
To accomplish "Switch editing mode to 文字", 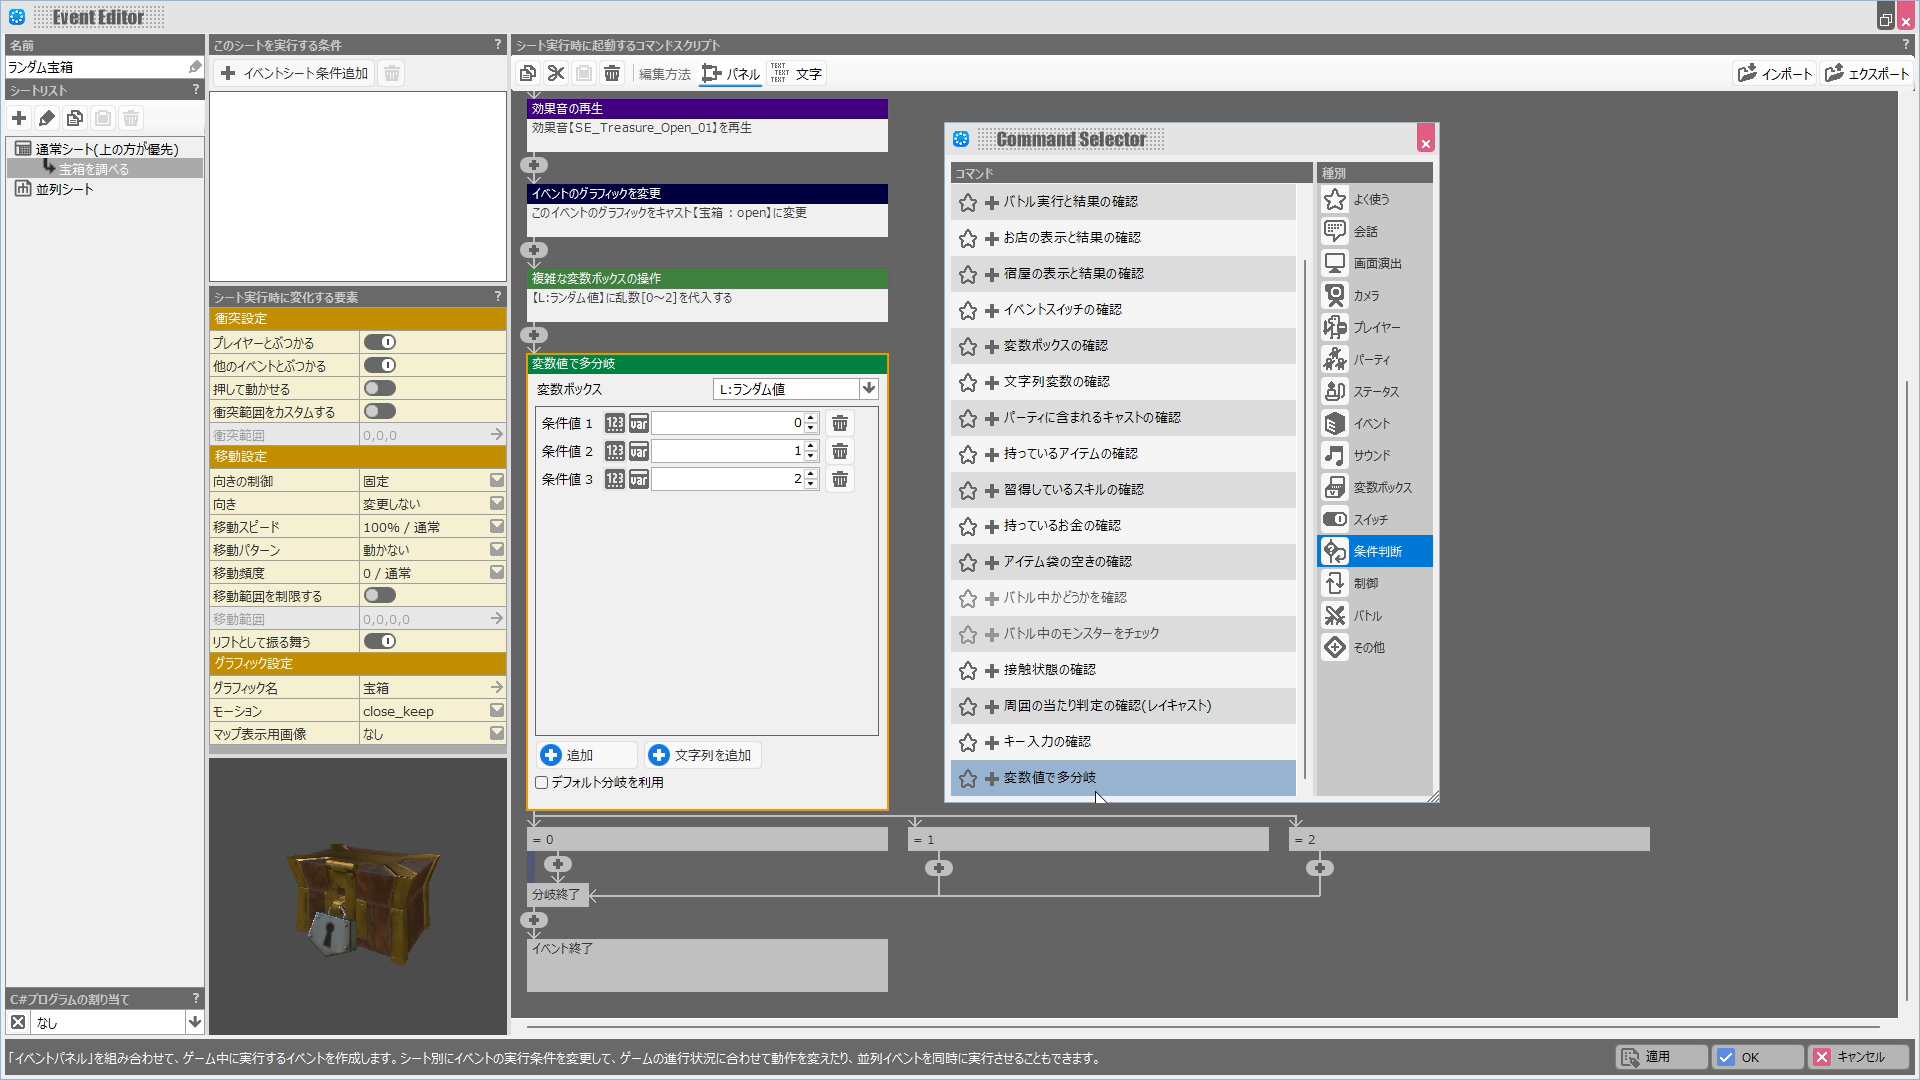I will (x=796, y=74).
